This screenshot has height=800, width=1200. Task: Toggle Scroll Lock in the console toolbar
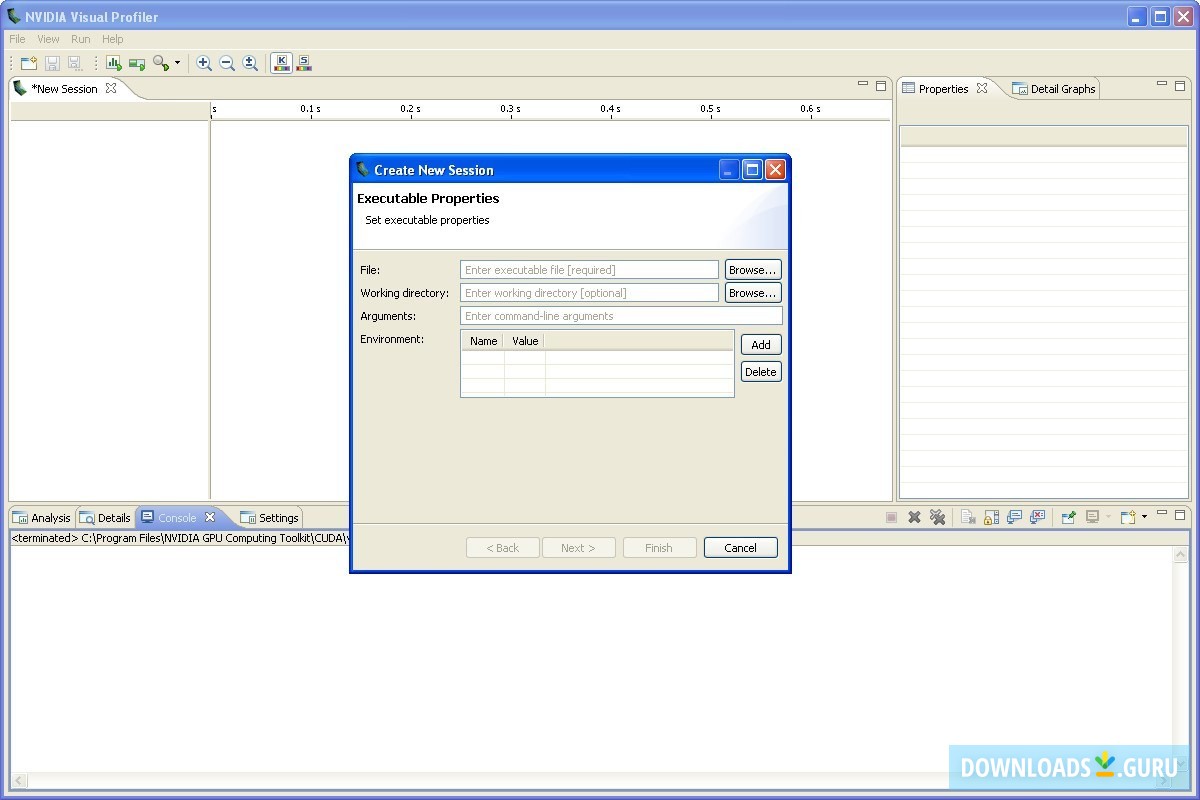[991, 516]
